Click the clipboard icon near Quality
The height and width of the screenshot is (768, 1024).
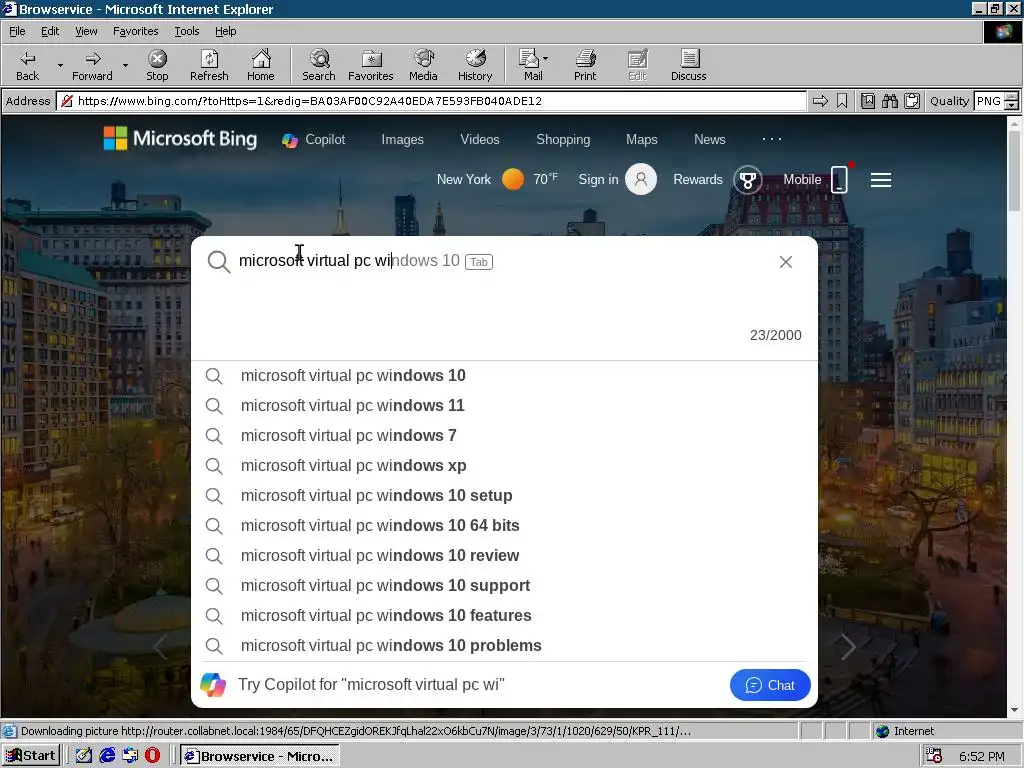(912, 101)
